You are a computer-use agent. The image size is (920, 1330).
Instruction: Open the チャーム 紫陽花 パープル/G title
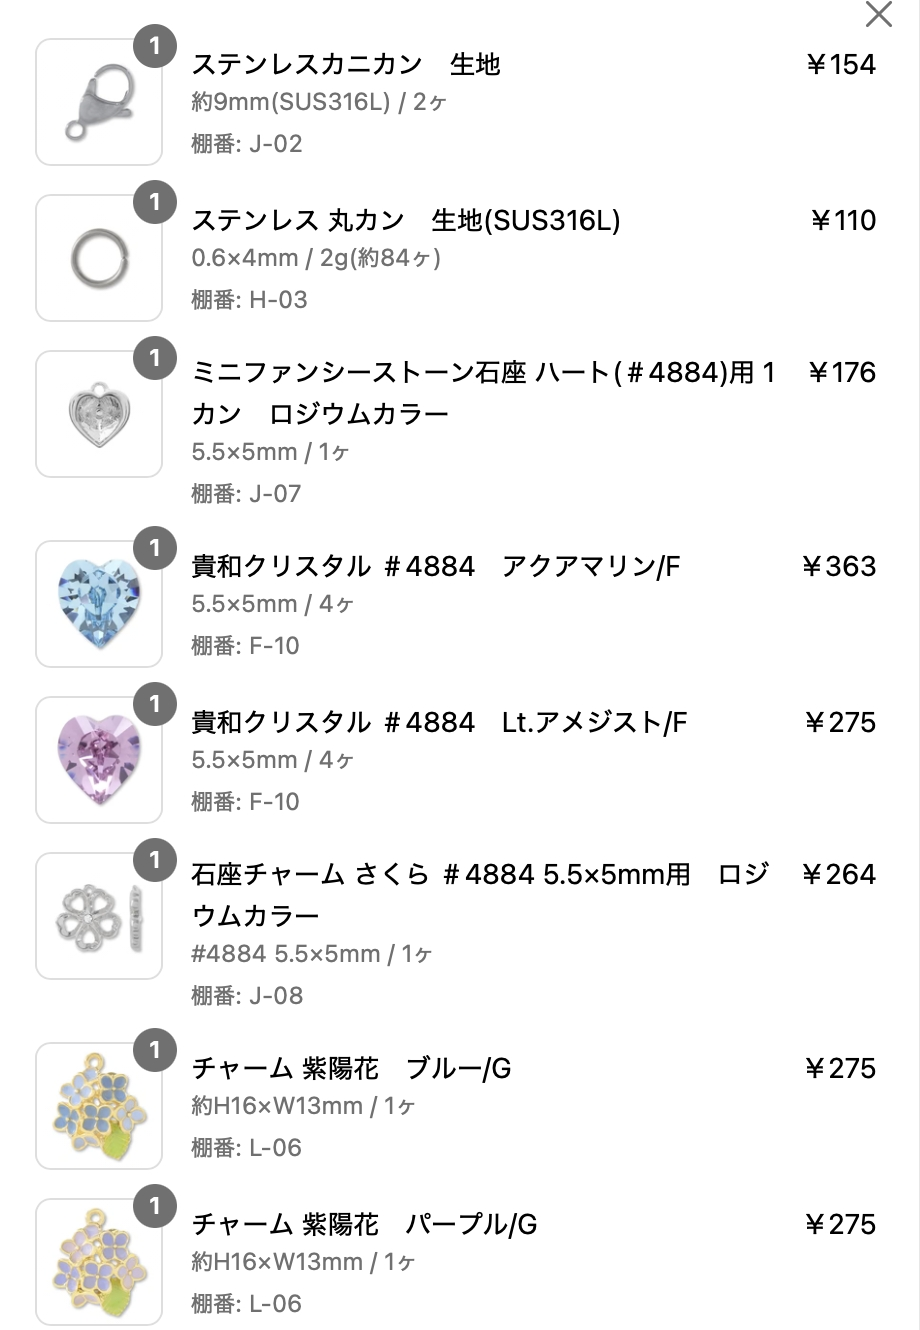click(x=364, y=1225)
